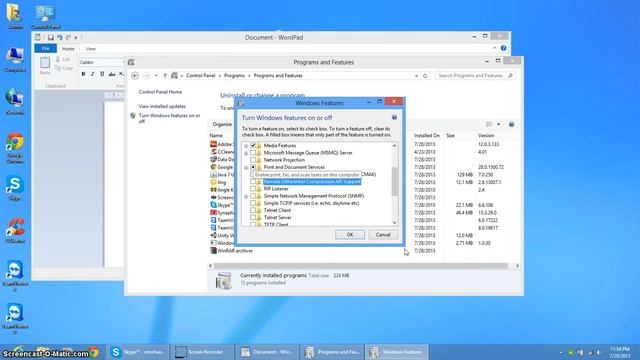Check the Microsoft Message Queue (MSMQ) Server box
Image resolution: width=640 pixels, height=360 pixels.
coord(253,153)
